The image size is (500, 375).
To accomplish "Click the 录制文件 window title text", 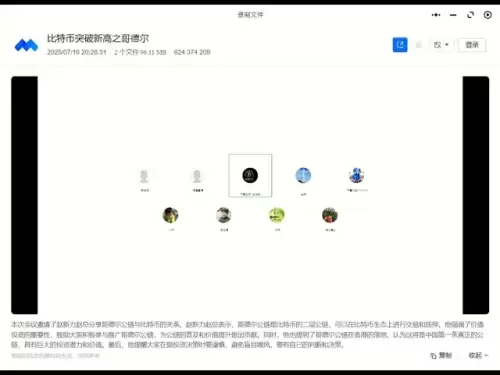I will tap(250, 15).
